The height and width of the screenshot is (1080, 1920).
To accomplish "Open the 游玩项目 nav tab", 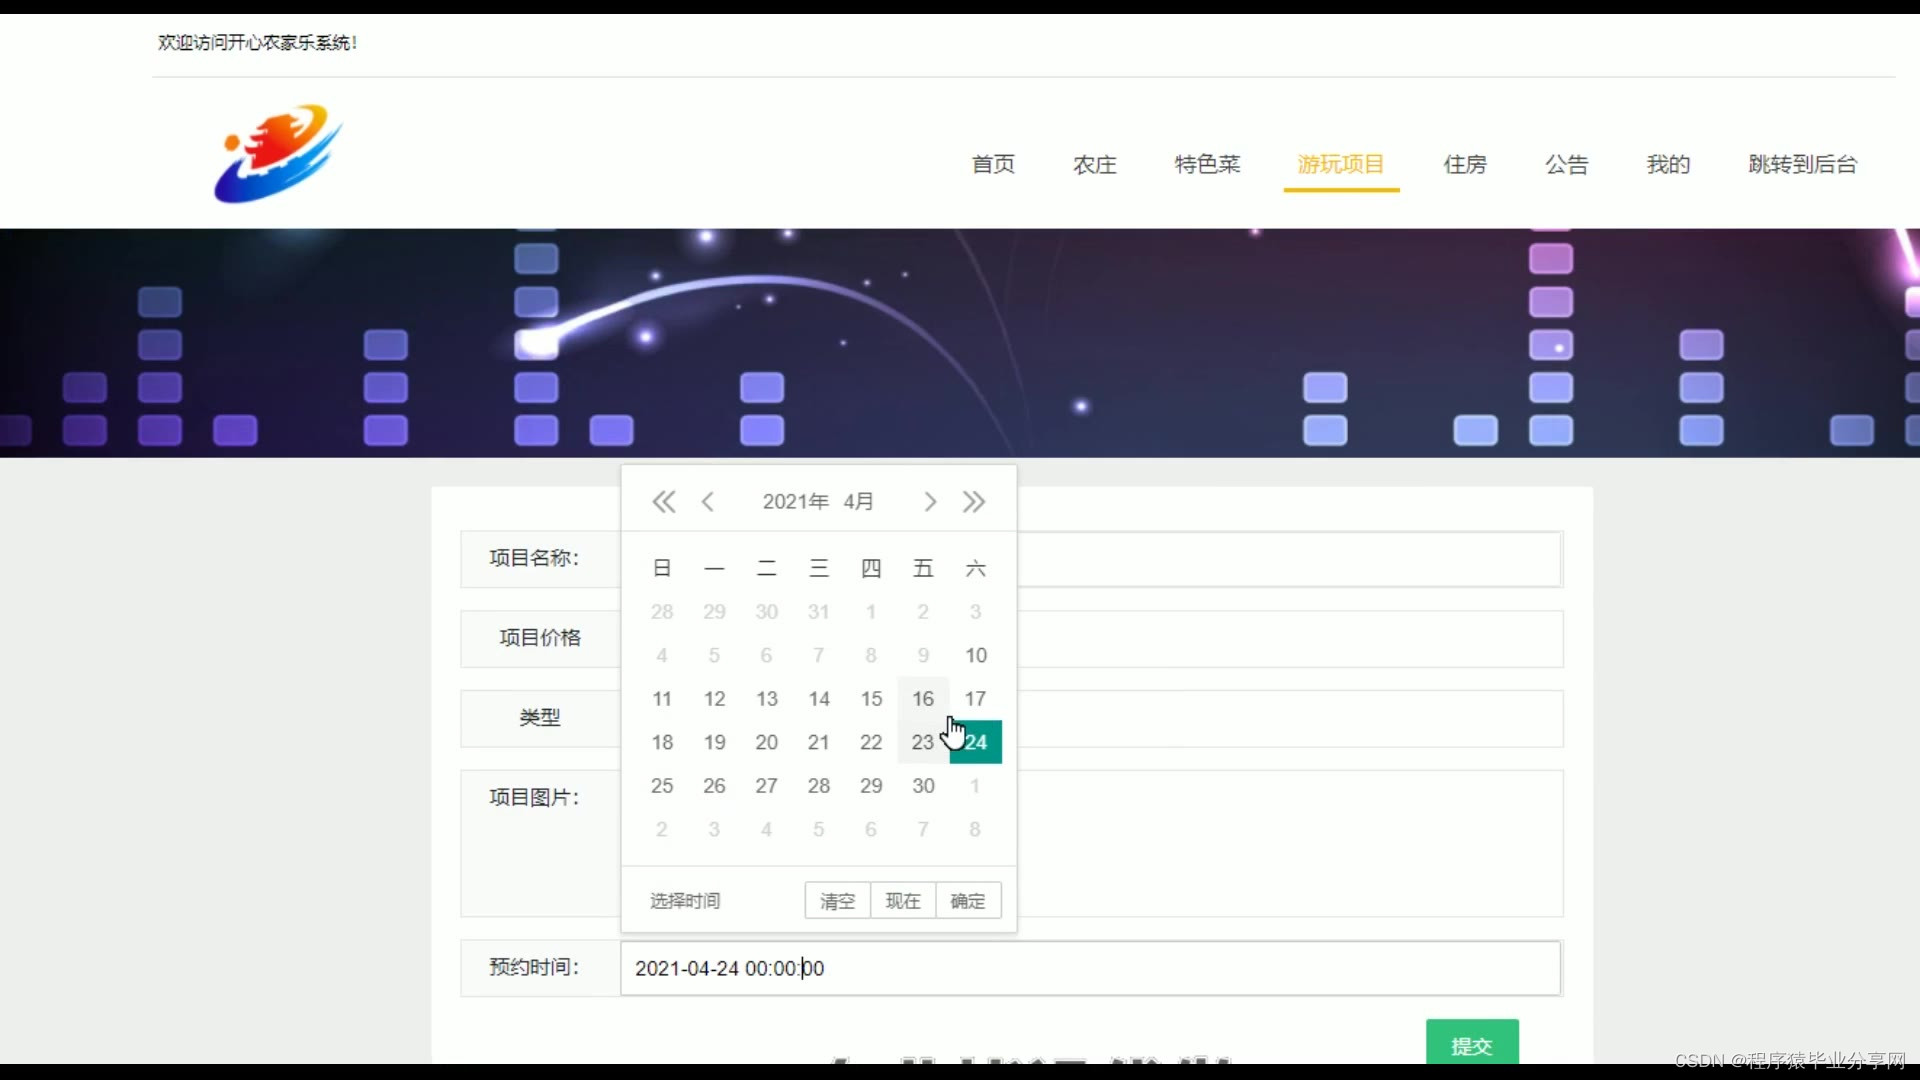I will [1340, 164].
